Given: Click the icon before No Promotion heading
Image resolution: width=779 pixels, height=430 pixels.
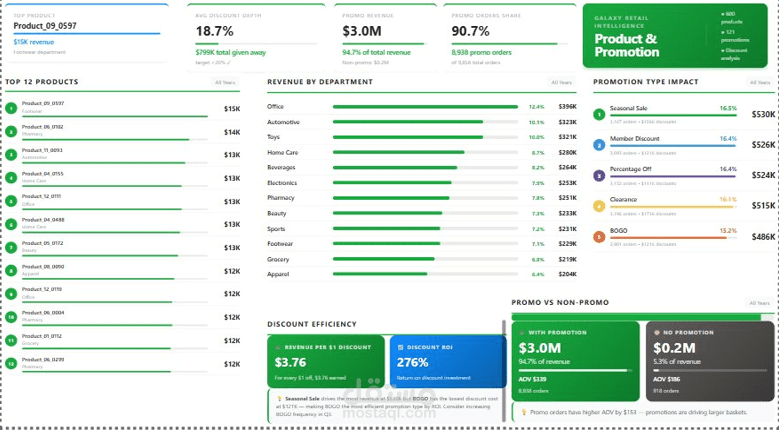Looking at the screenshot, I should [x=656, y=333].
